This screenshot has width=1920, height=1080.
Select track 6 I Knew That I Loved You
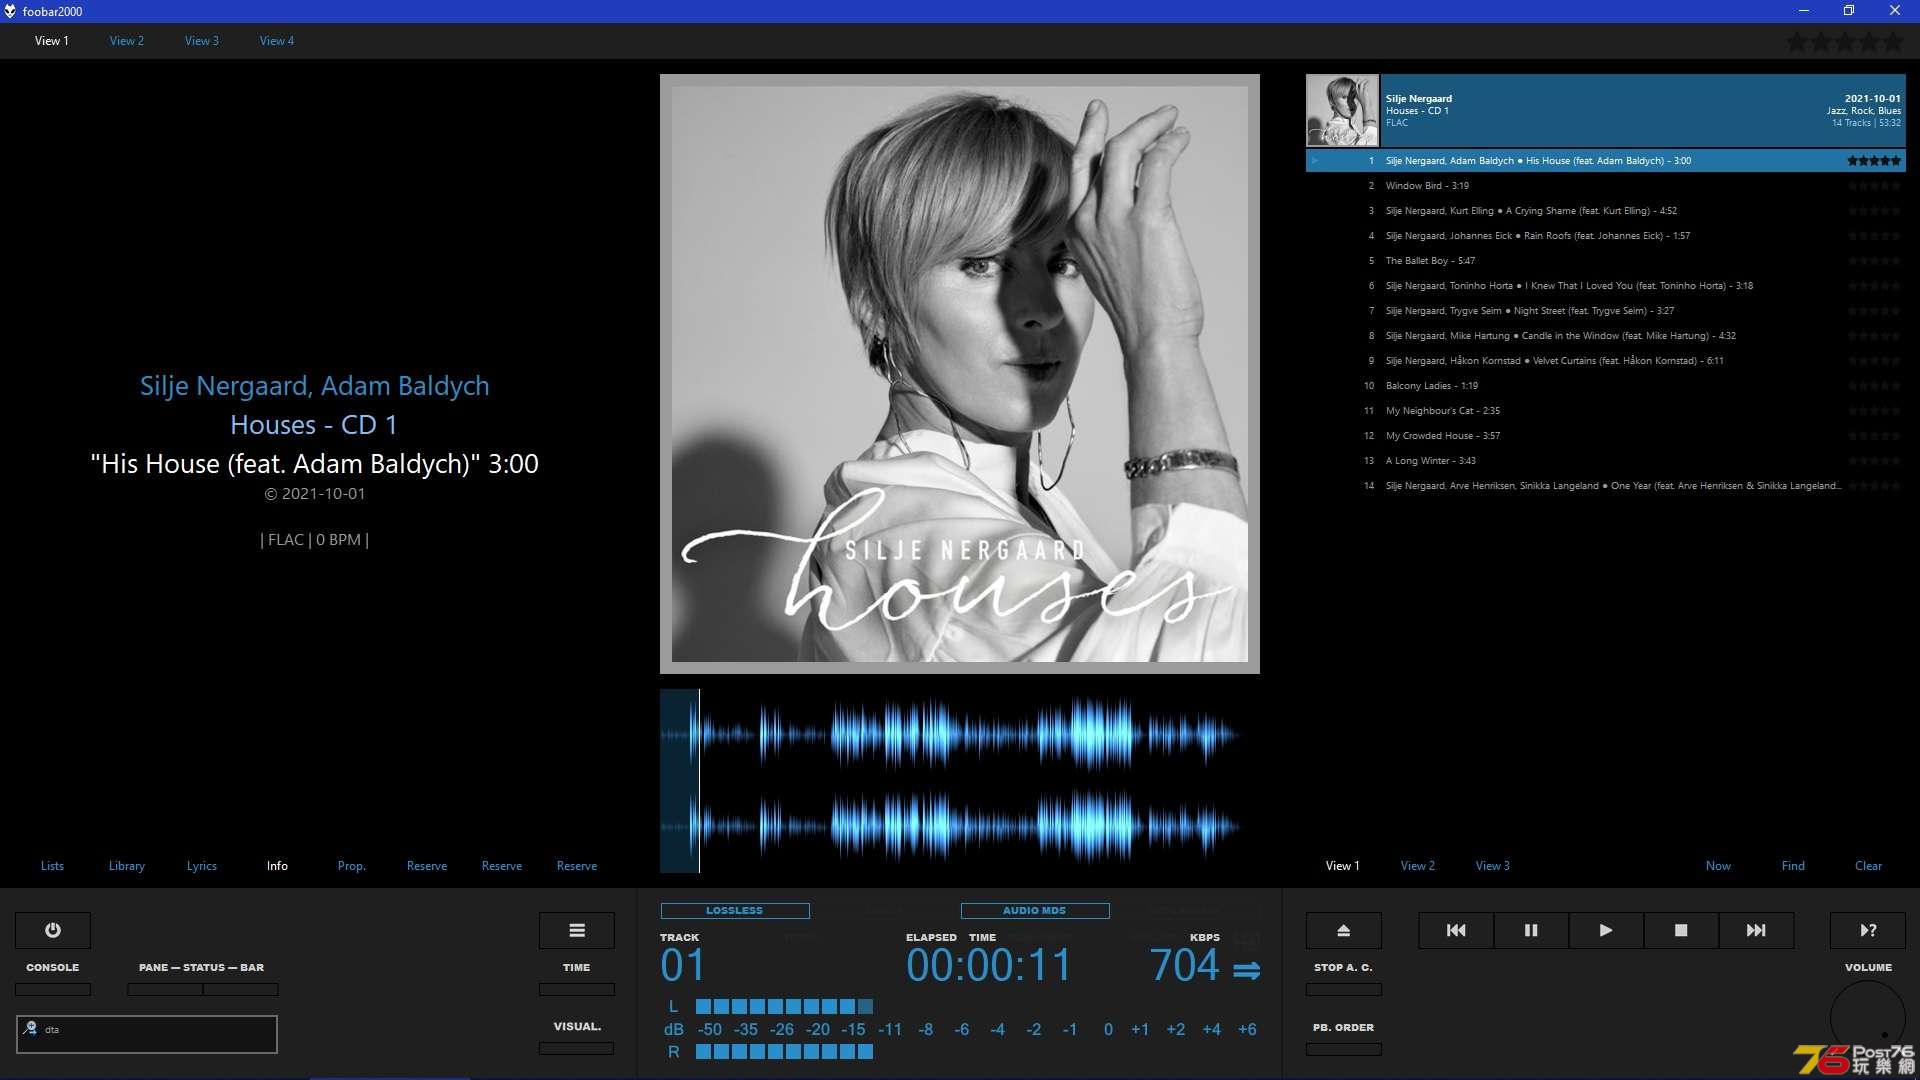pyautogui.click(x=1606, y=286)
